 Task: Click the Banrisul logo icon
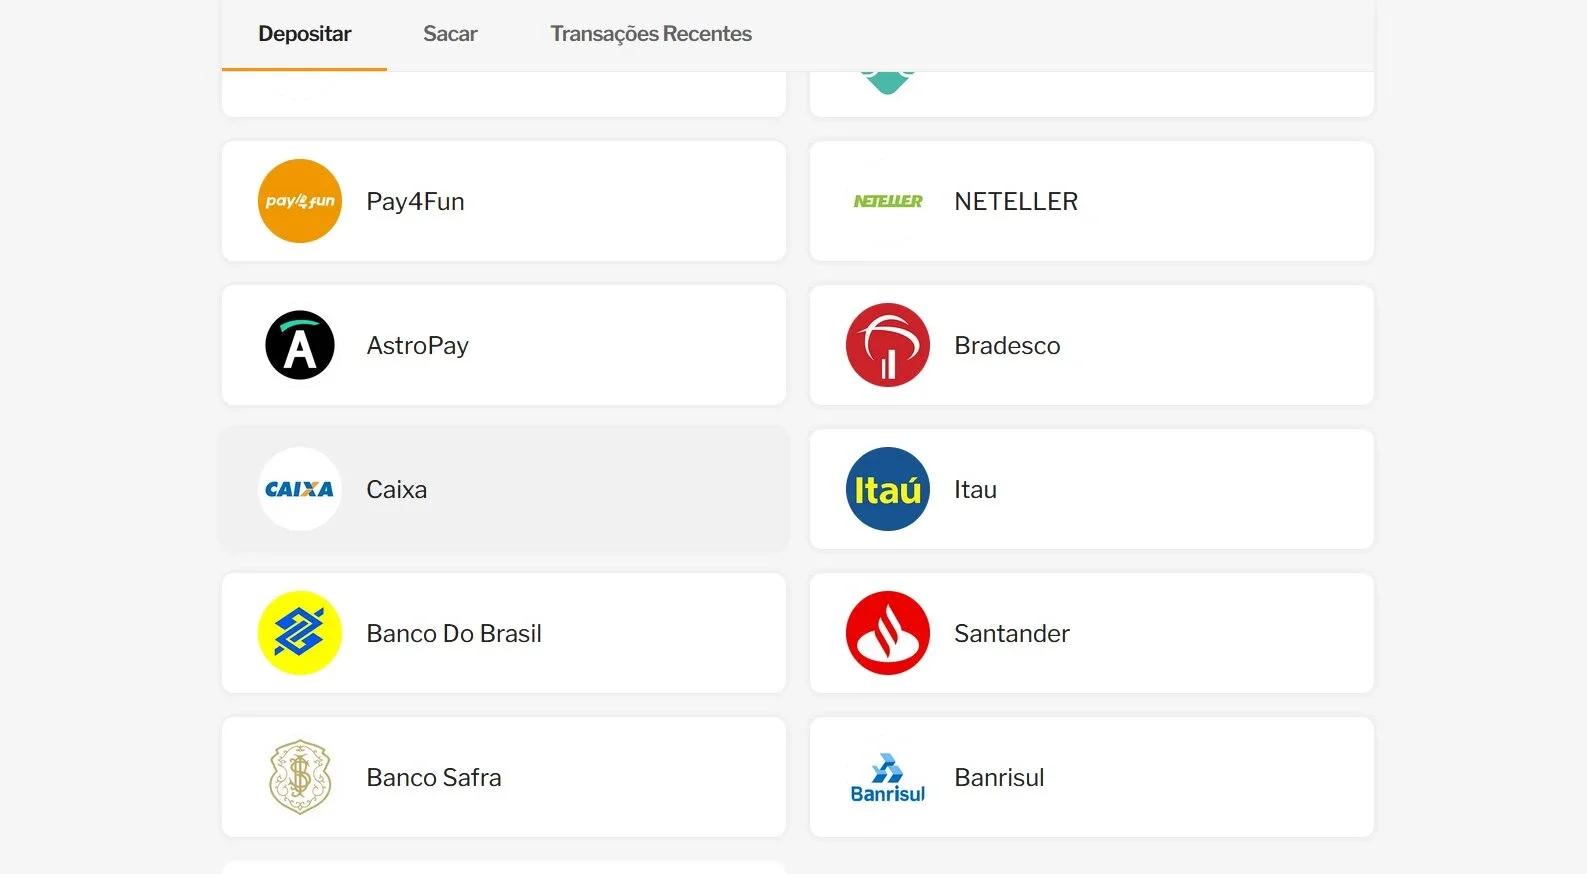pyautogui.click(x=888, y=777)
